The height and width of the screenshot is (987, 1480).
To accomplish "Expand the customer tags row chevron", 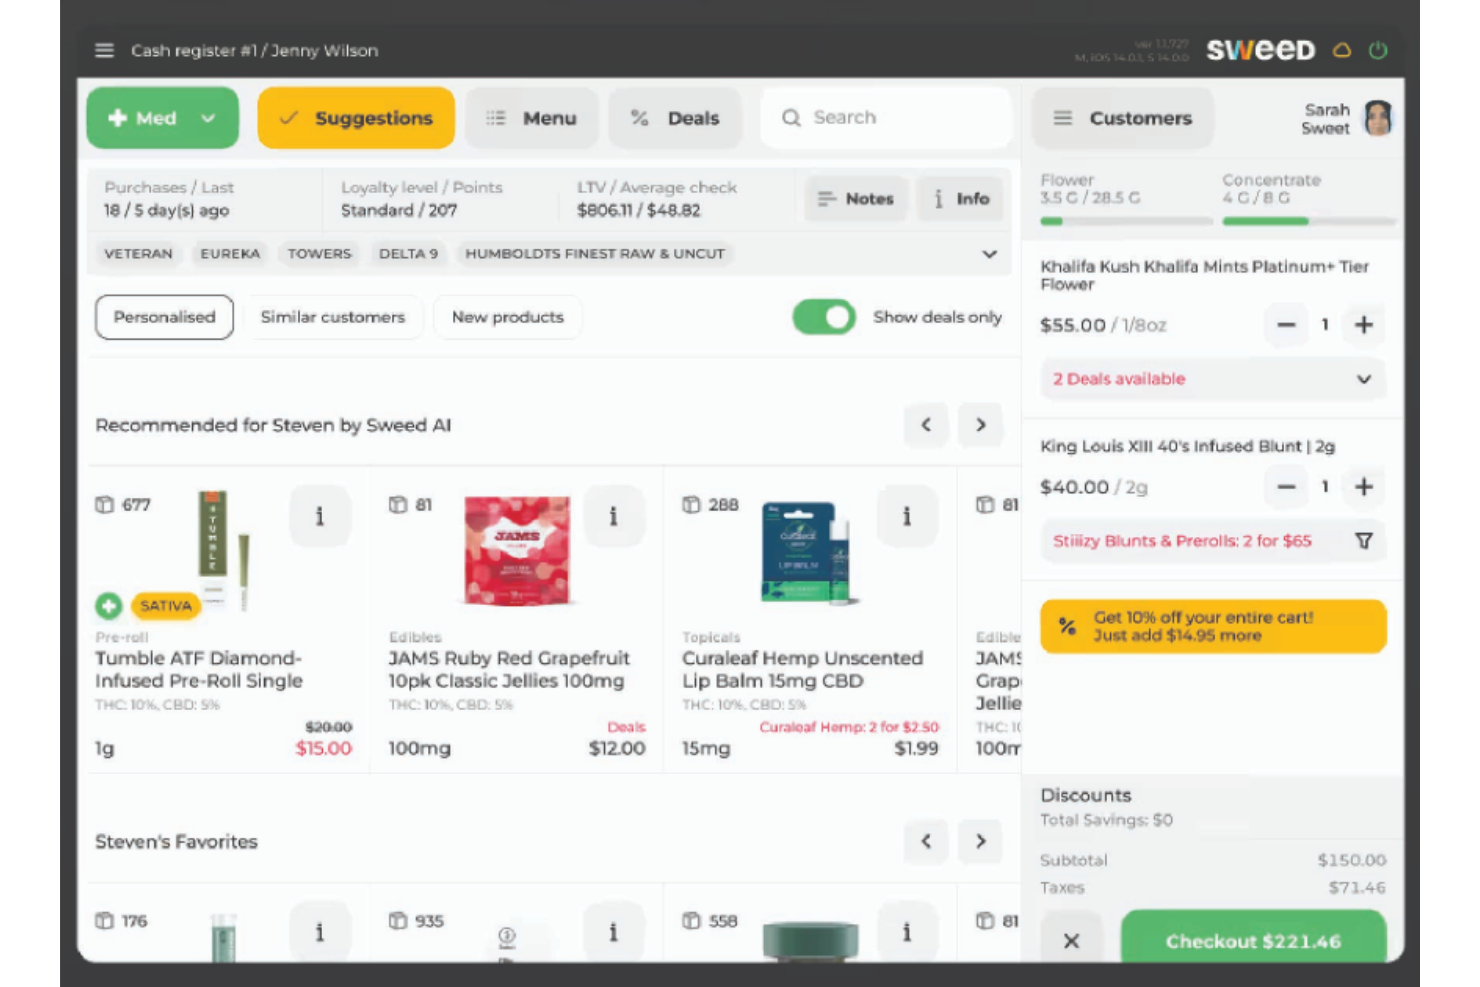I will click(x=990, y=254).
